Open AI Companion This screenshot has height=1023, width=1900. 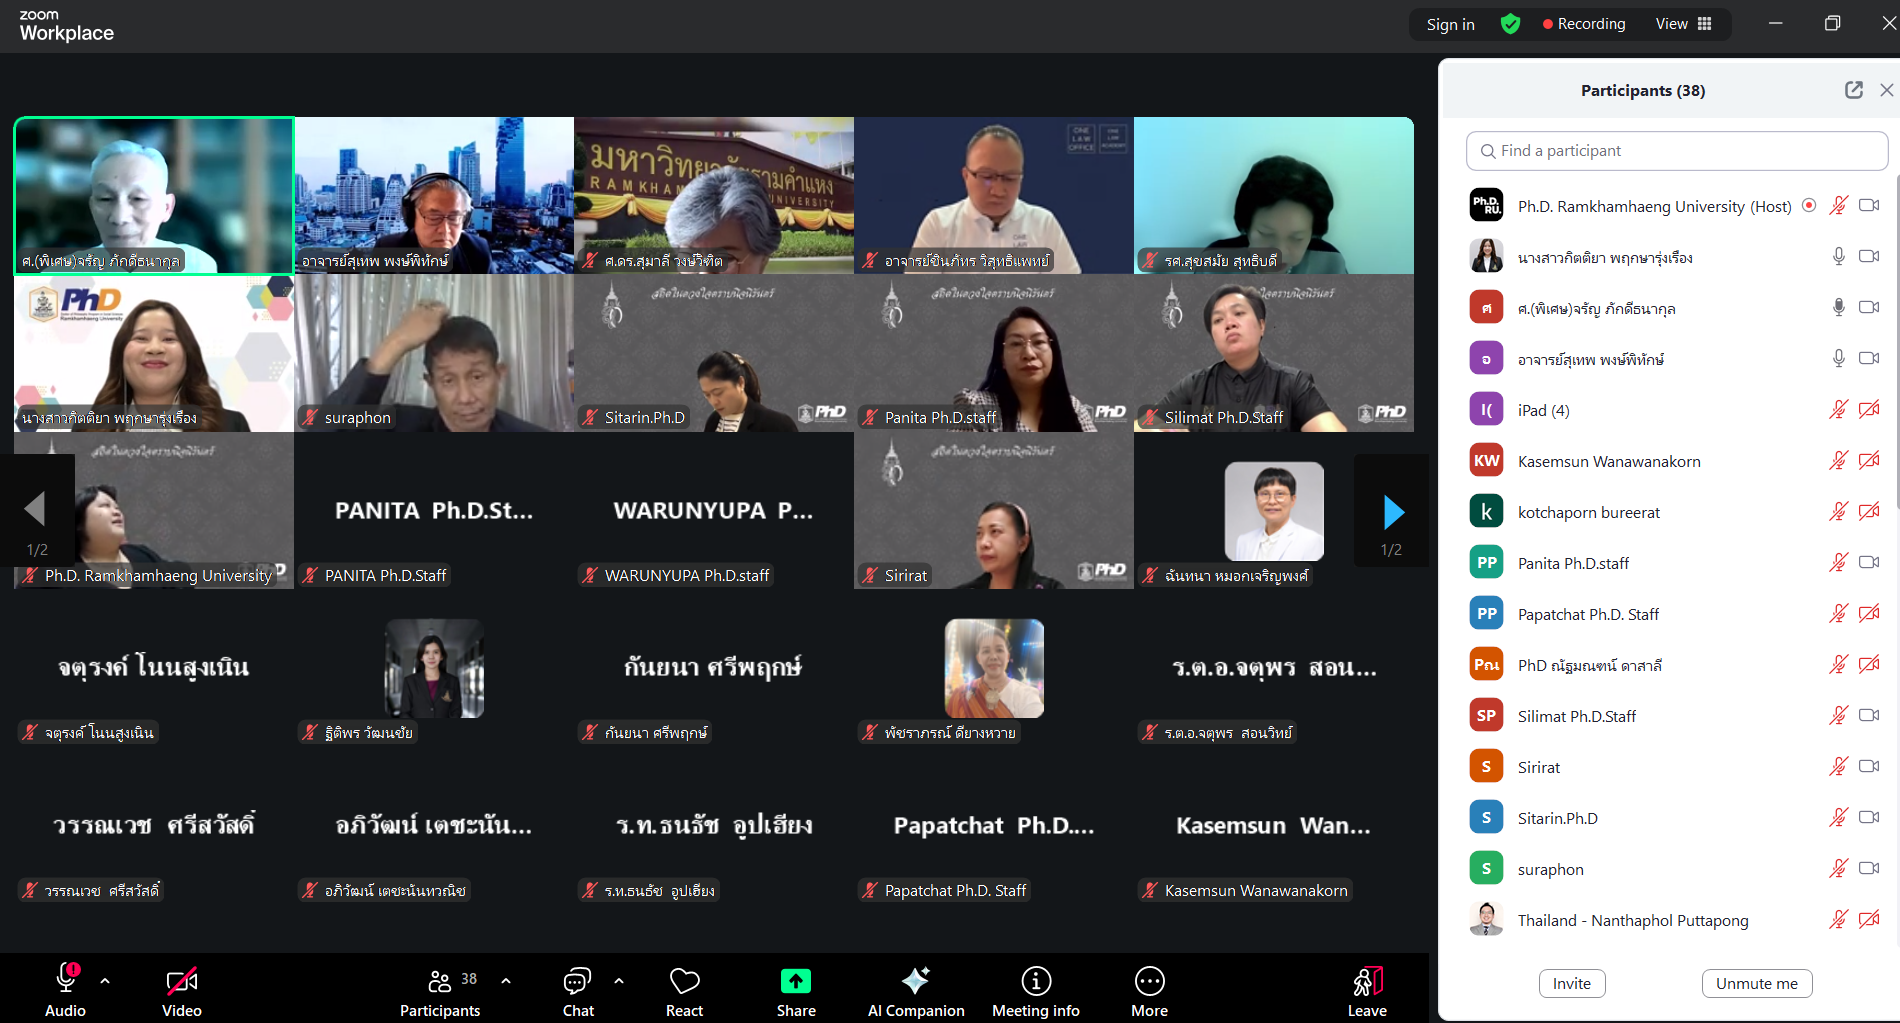click(x=915, y=991)
